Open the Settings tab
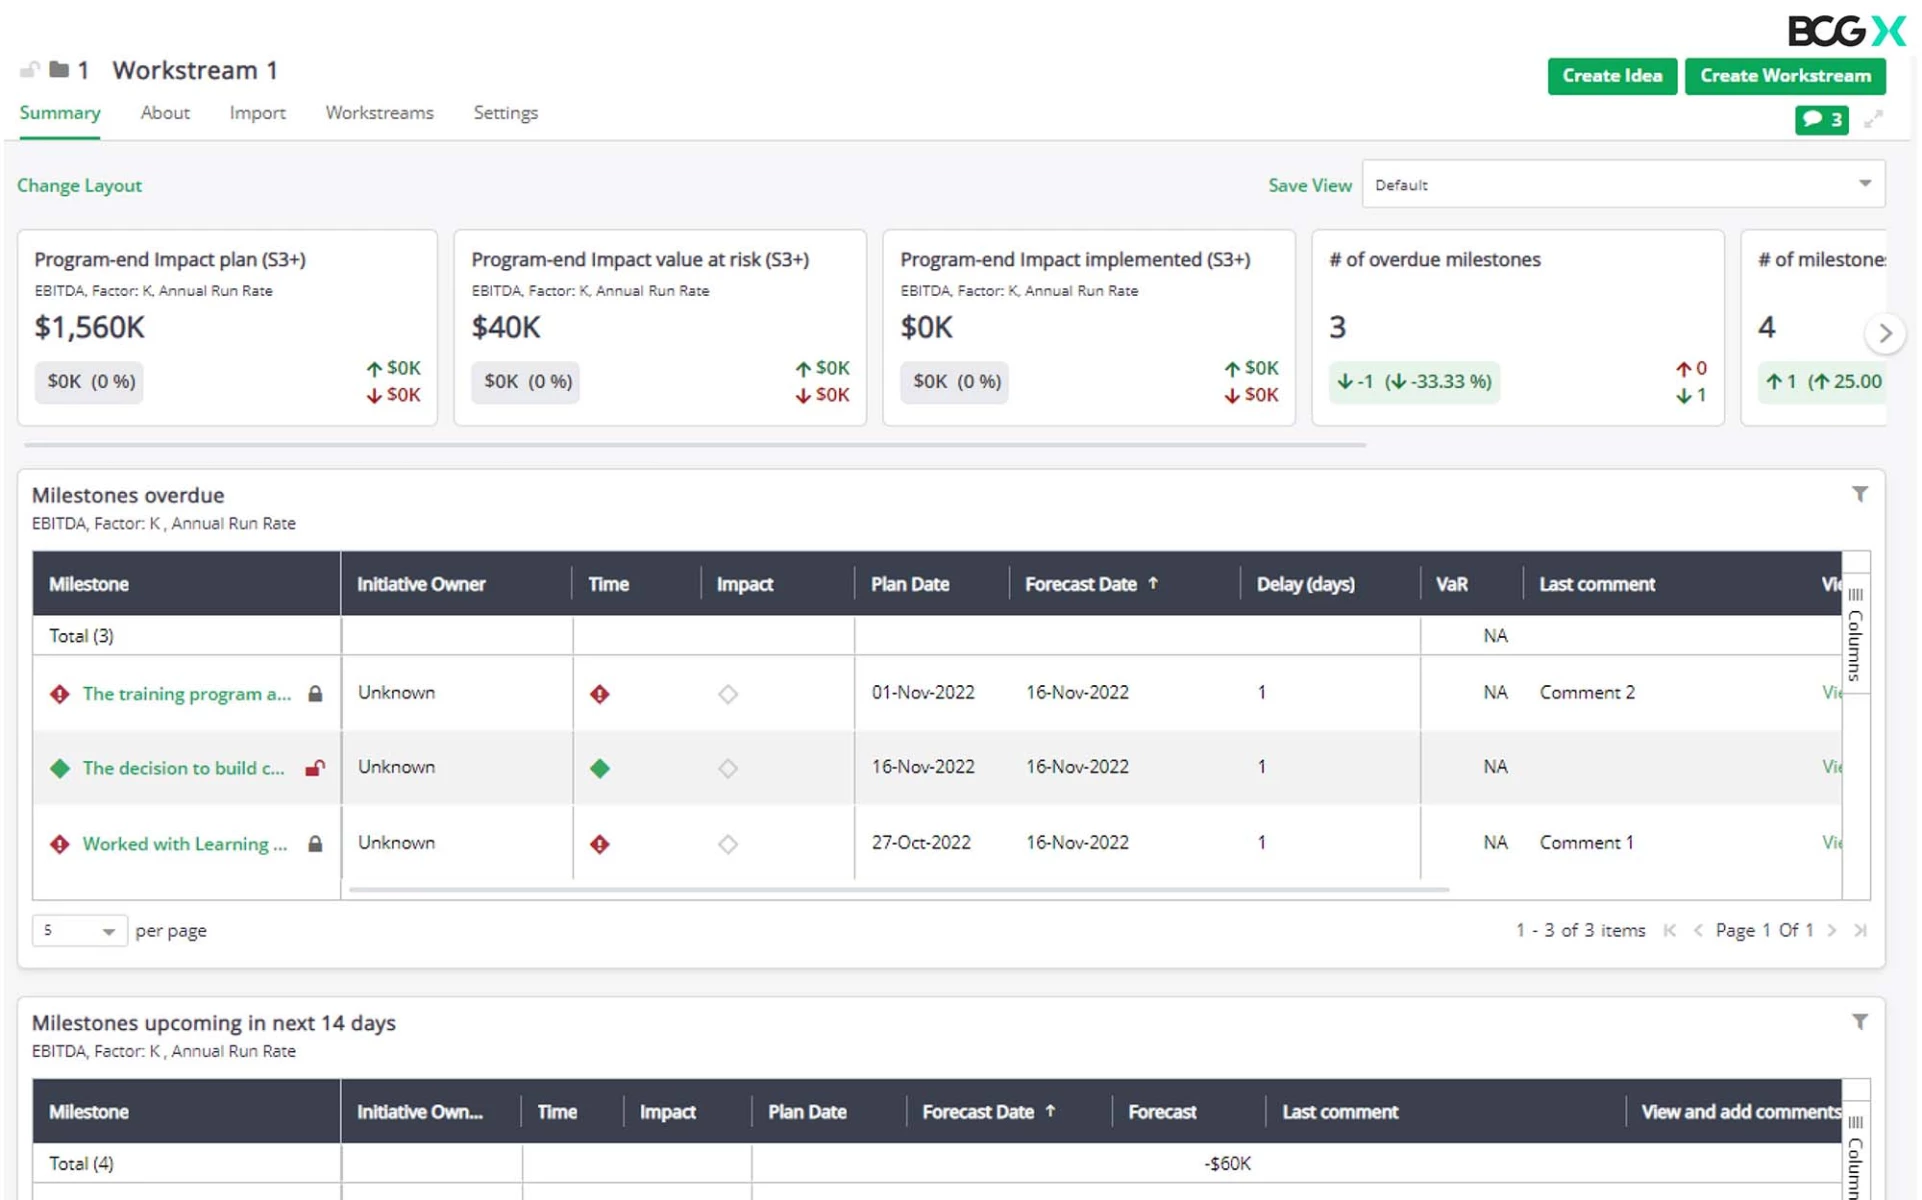Image resolution: width=1922 pixels, height=1200 pixels. [505, 113]
